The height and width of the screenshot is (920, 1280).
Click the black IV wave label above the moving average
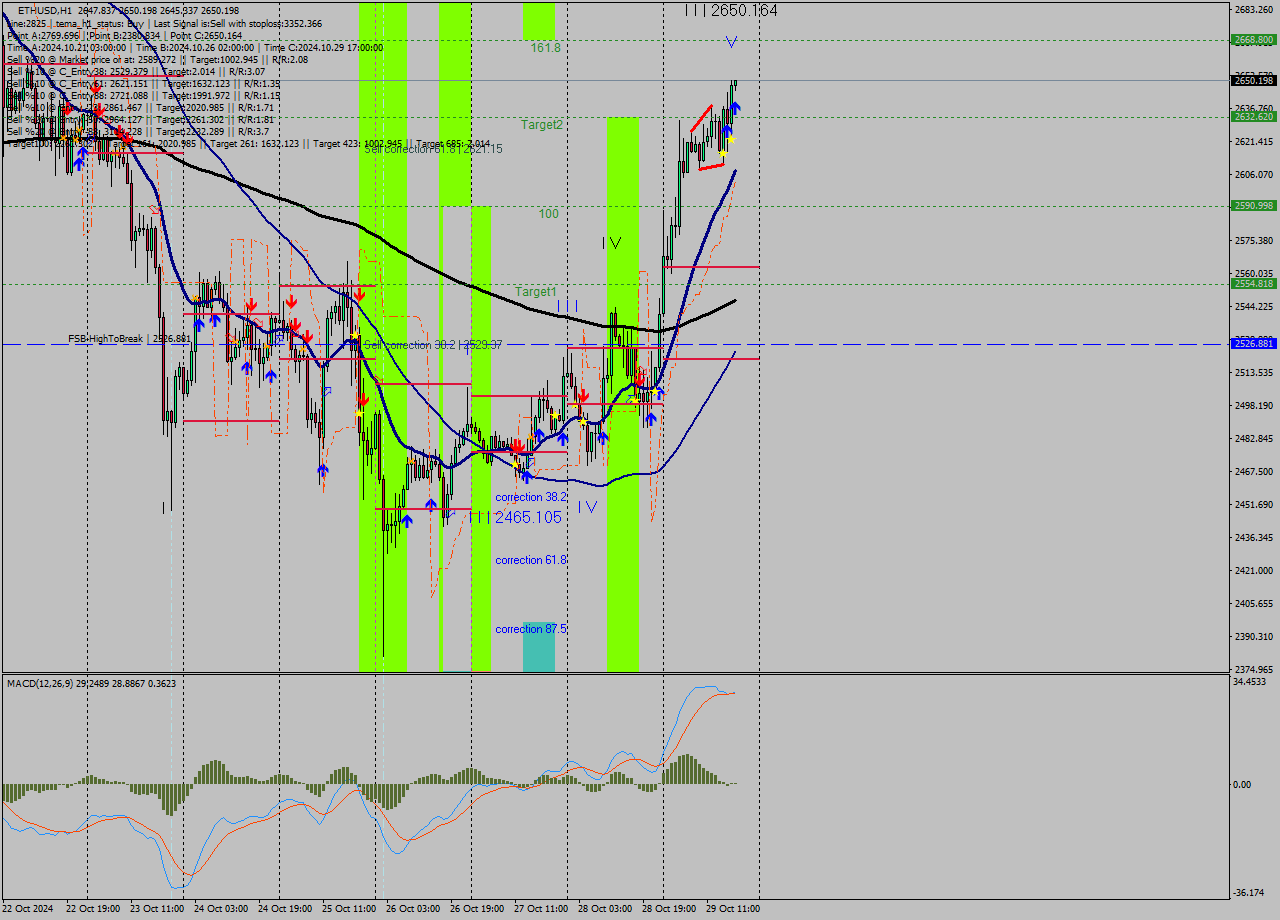pos(612,243)
